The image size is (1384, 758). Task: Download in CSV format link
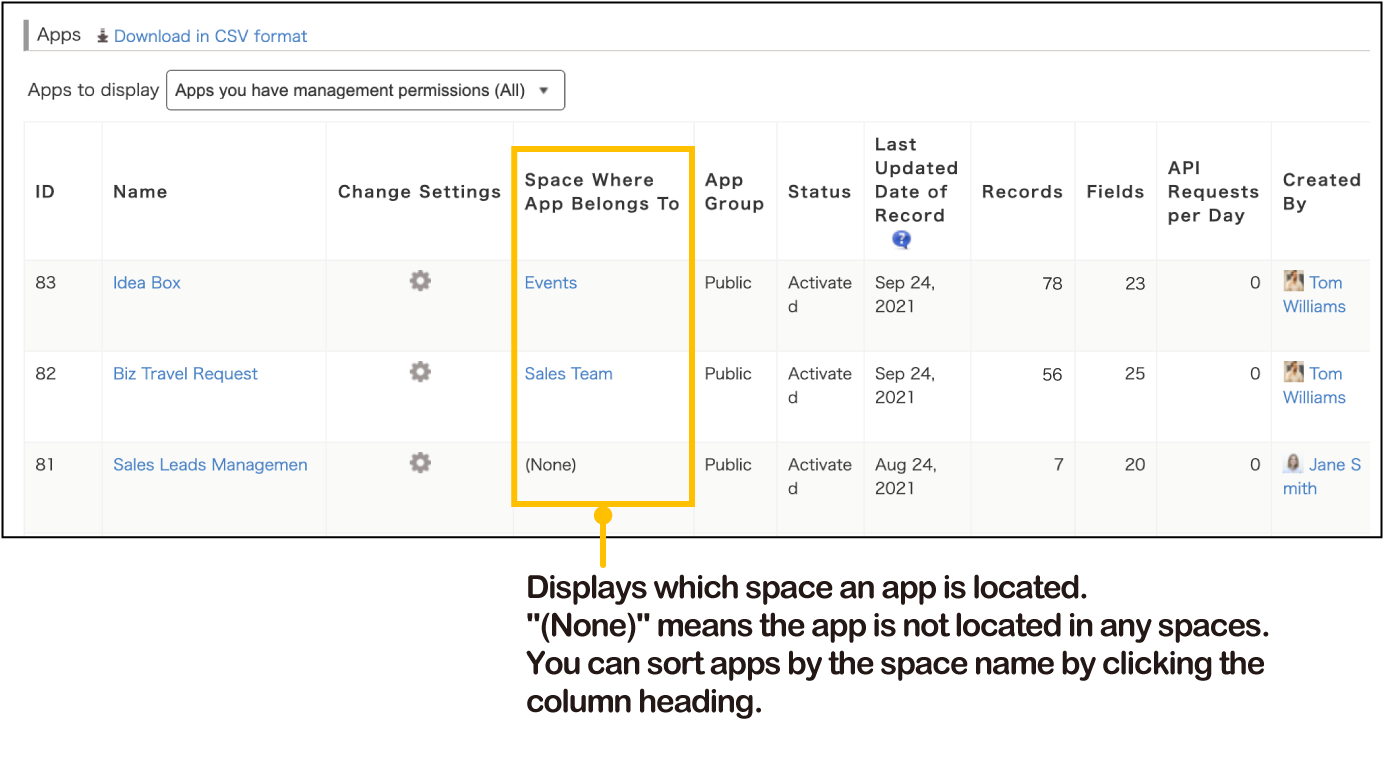[210, 36]
